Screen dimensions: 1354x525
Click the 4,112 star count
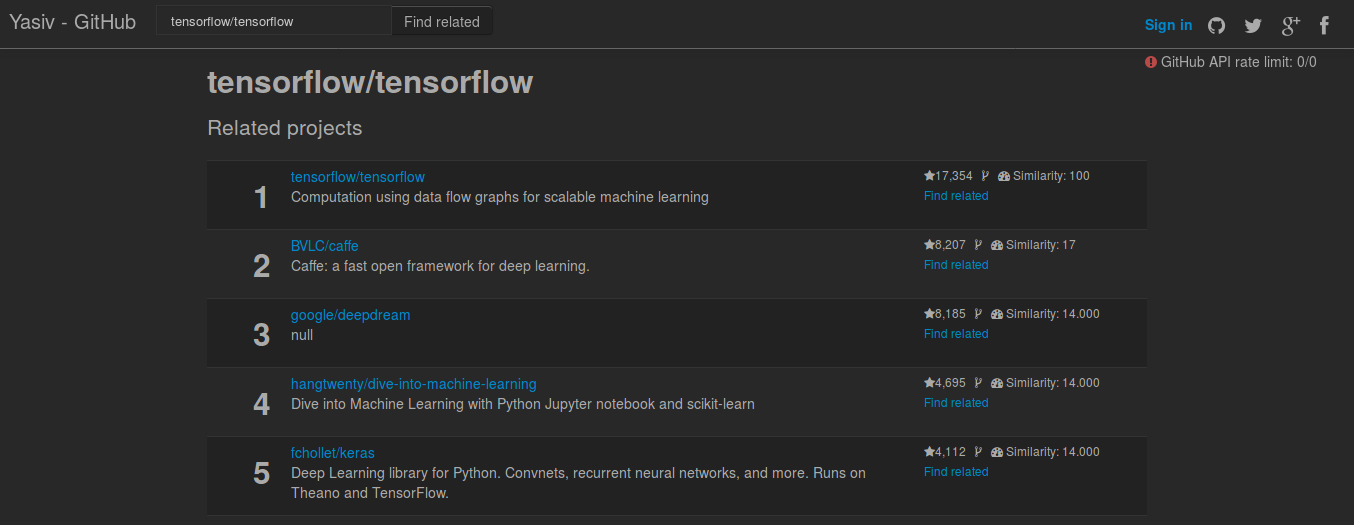pos(950,452)
